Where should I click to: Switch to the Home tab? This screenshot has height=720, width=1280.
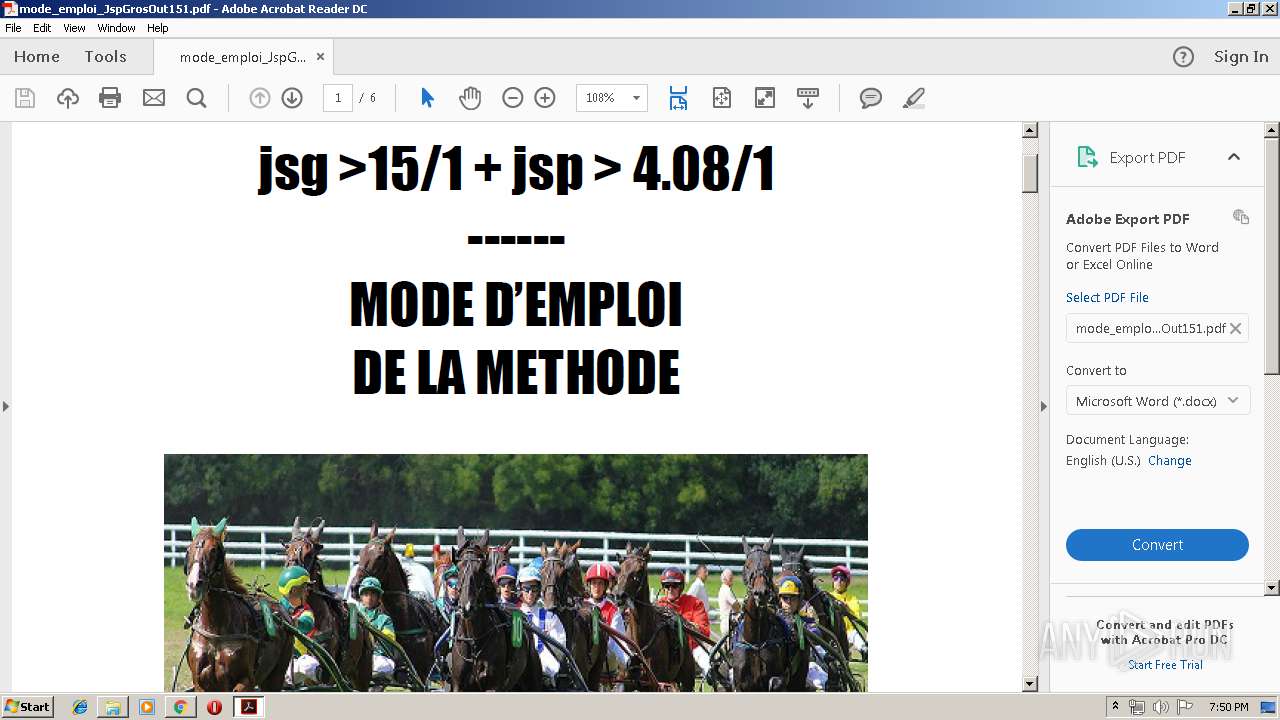point(37,57)
